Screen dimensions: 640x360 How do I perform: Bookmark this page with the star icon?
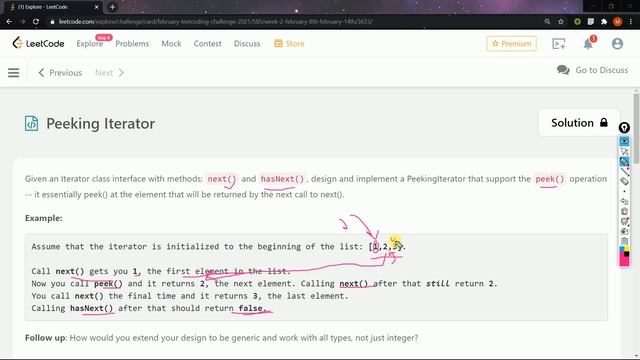click(x=561, y=22)
